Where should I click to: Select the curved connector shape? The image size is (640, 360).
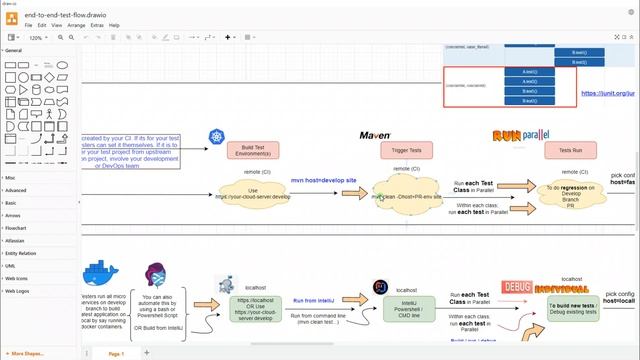pos(36,138)
